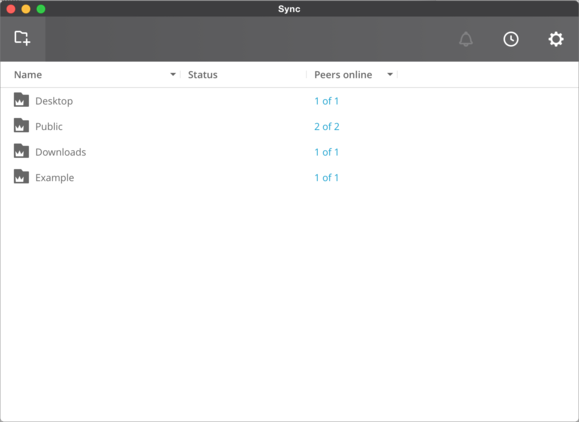Select the Public folder name
Screen dimensions: 579x422
coord(49,126)
